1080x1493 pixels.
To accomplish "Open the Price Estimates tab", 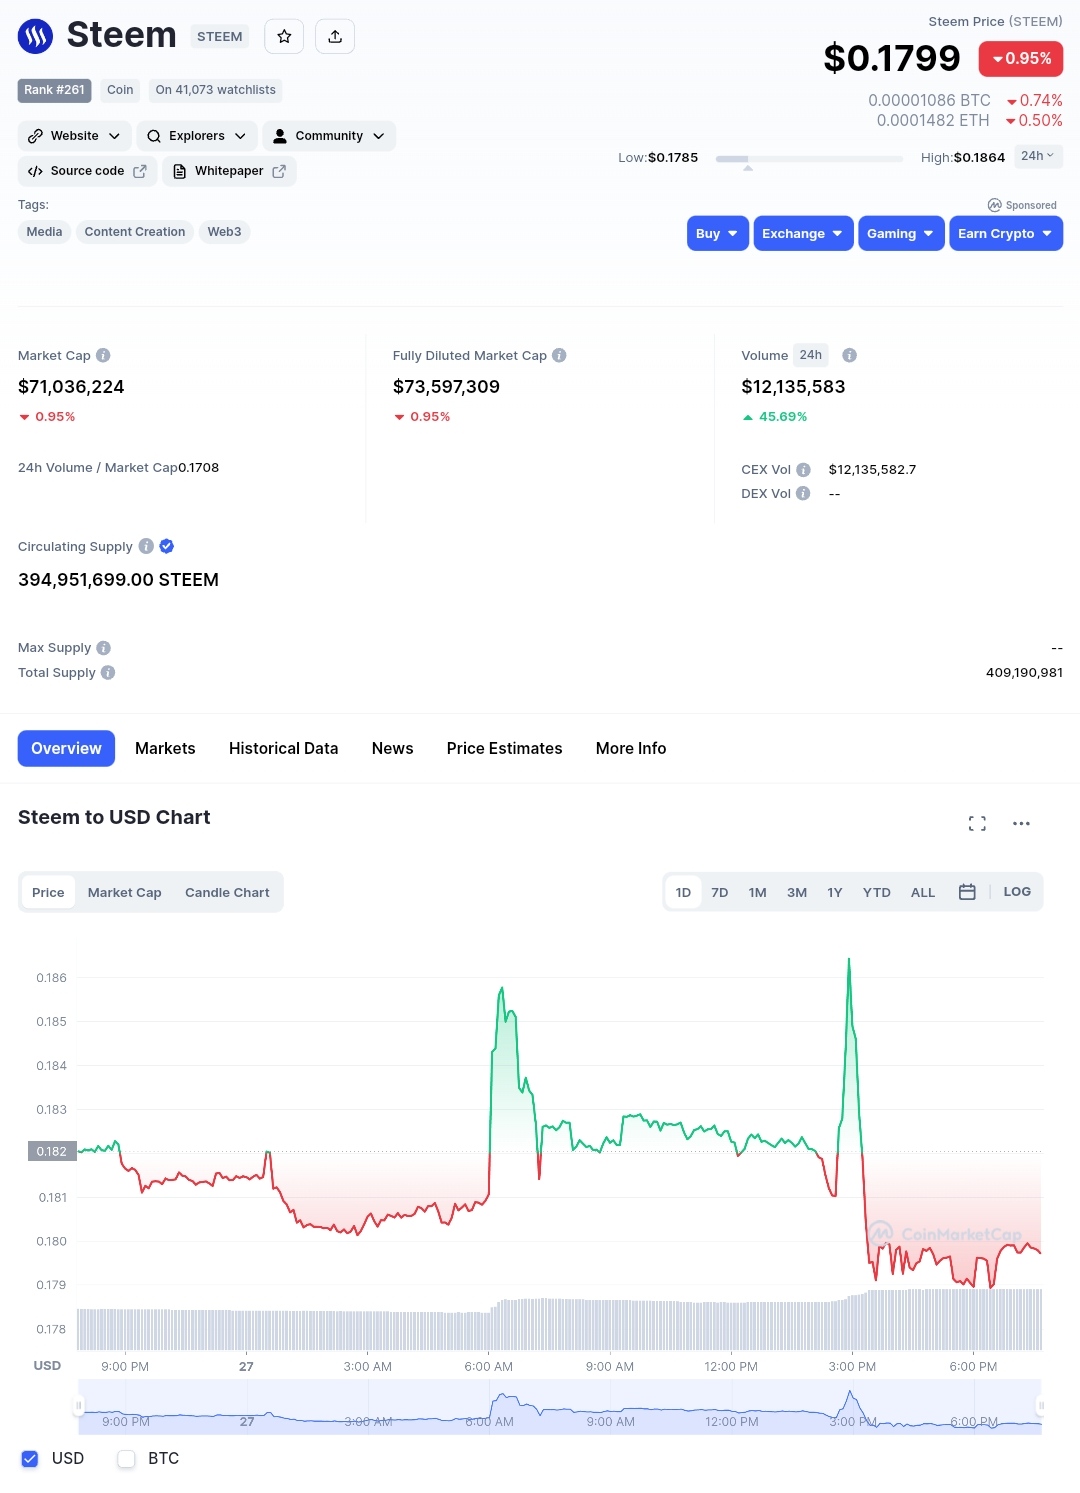I will (504, 748).
